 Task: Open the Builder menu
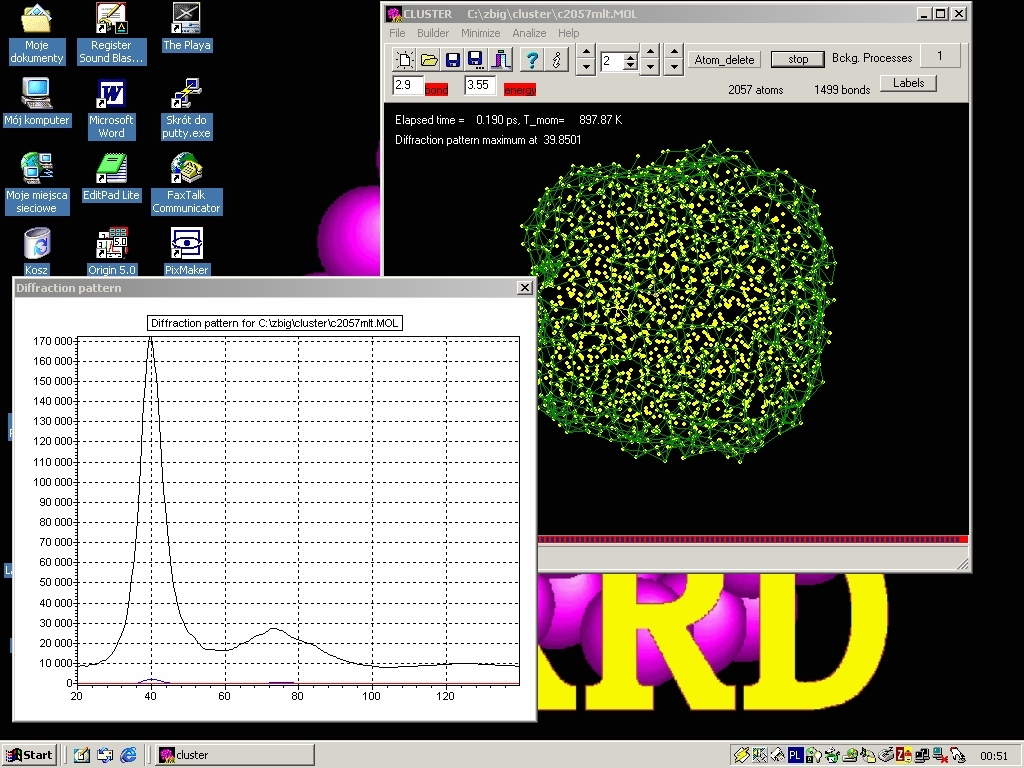[433, 33]
